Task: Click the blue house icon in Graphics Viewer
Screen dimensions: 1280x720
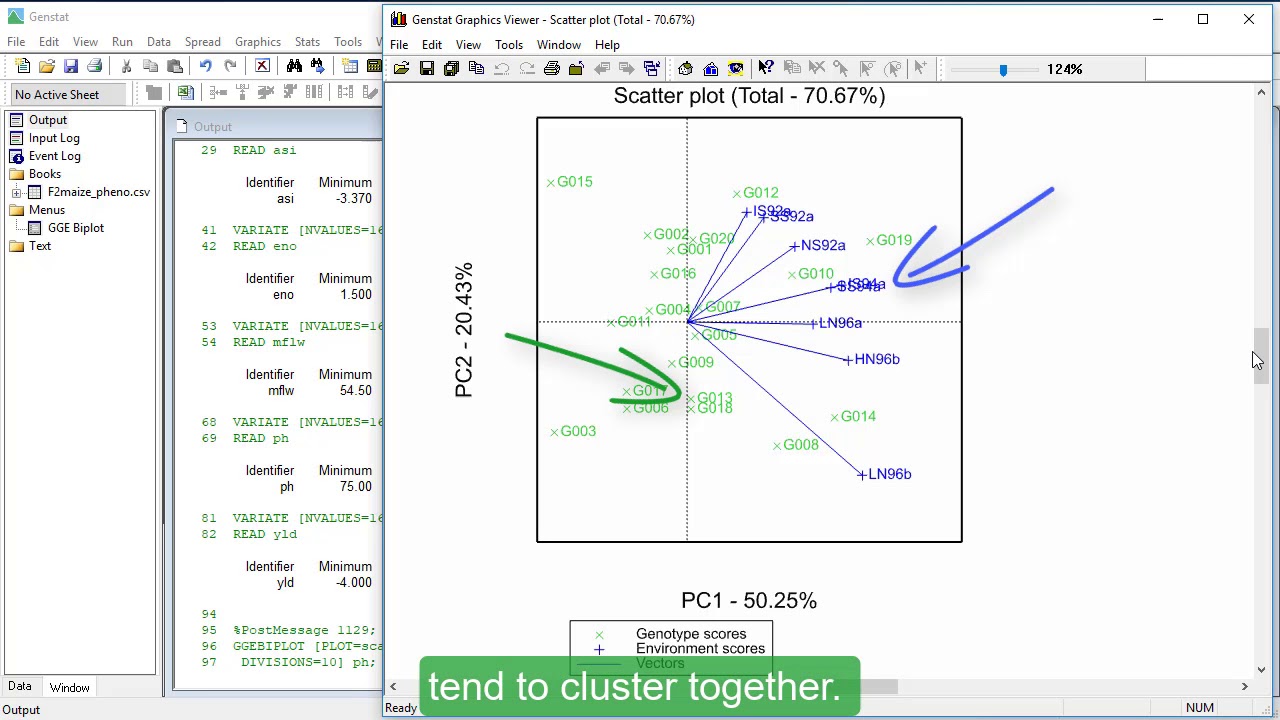Action: point(711,68)
